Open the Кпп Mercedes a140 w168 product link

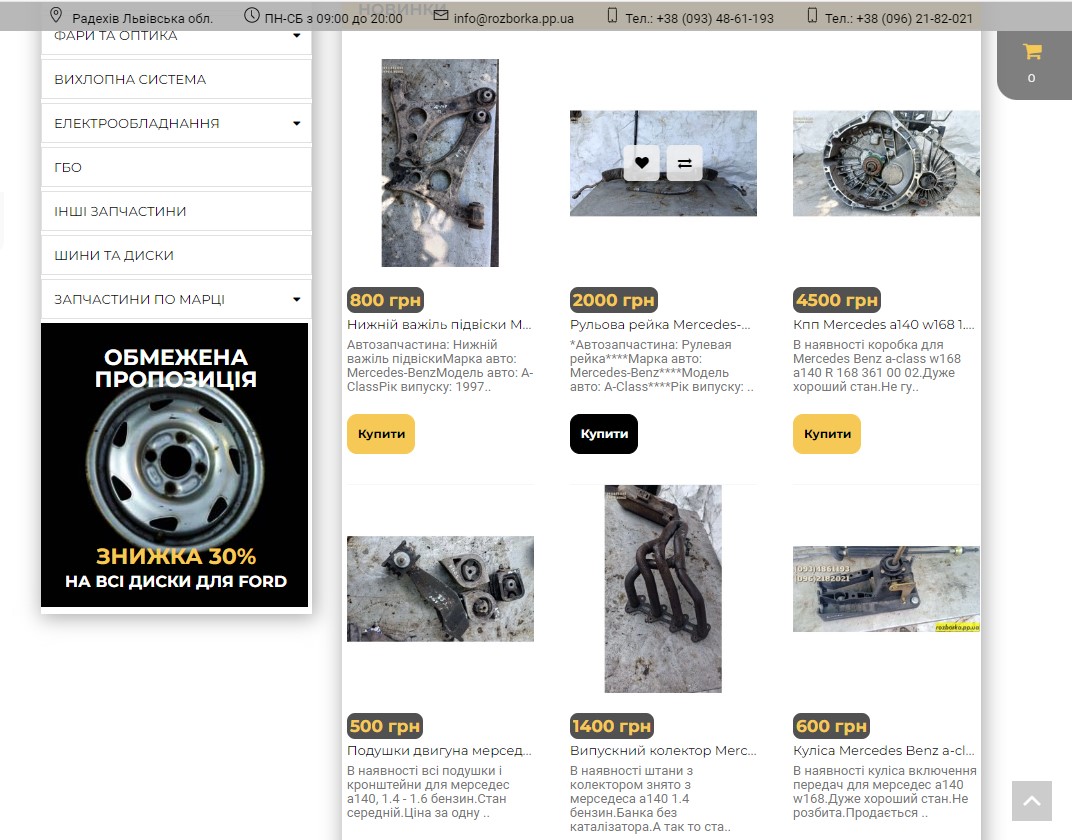[x=884, y=325]
